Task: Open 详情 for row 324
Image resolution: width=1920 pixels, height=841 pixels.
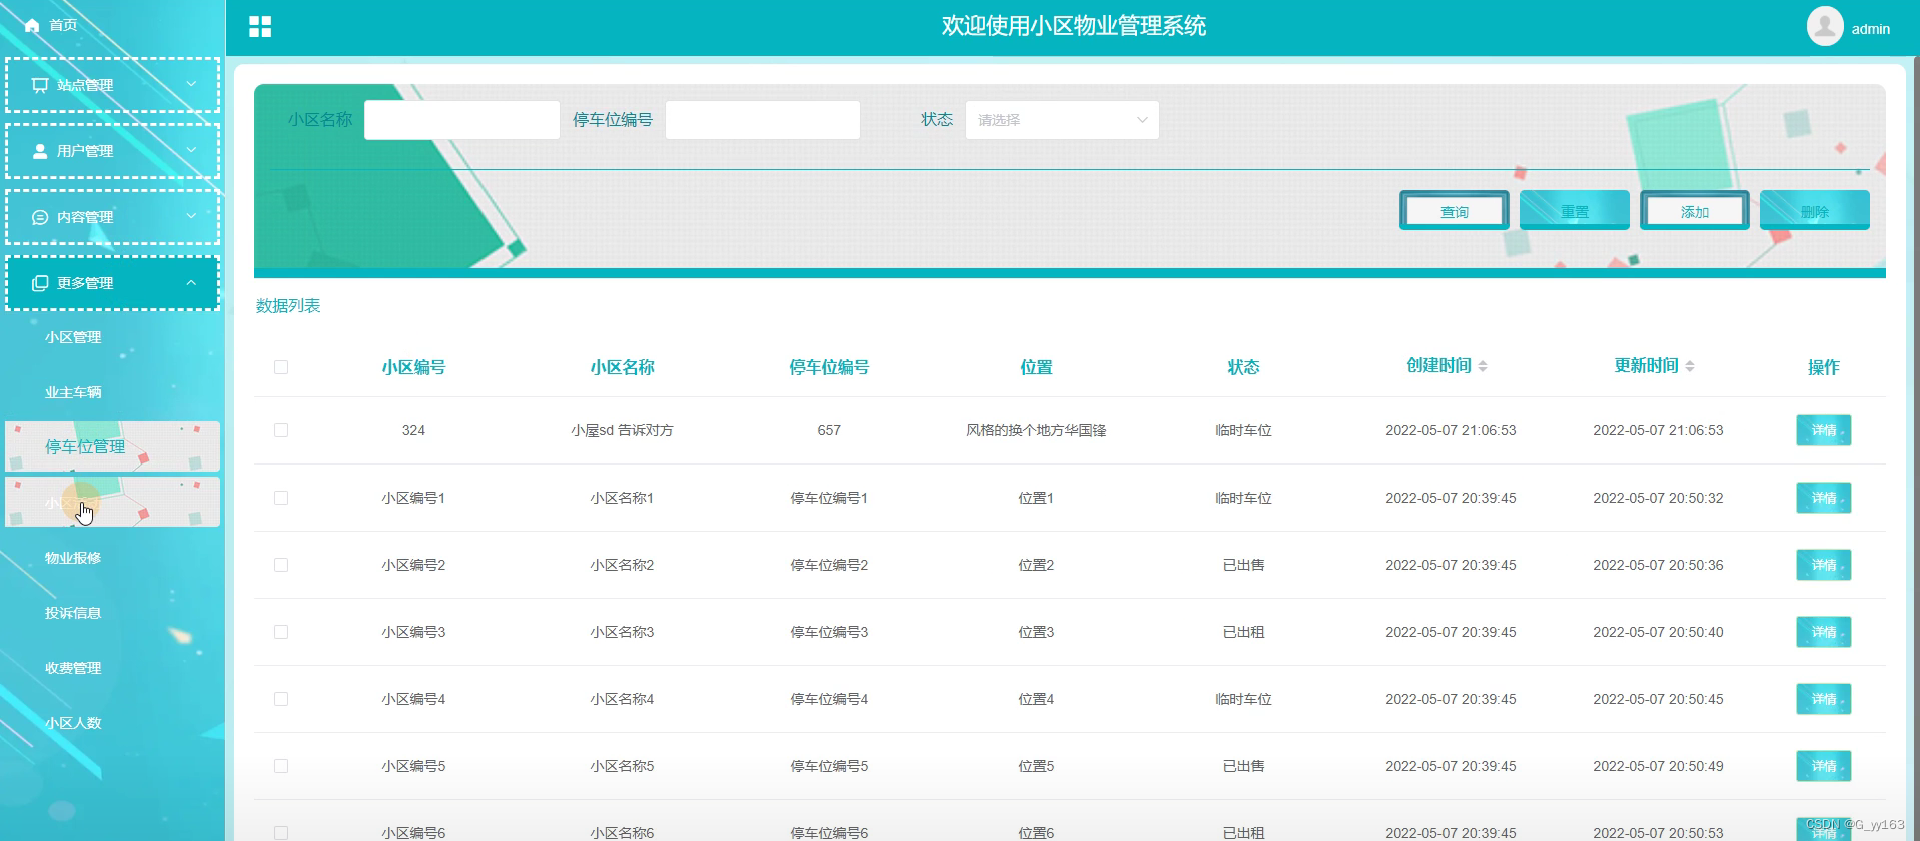Action: [x=1824, y=430]
